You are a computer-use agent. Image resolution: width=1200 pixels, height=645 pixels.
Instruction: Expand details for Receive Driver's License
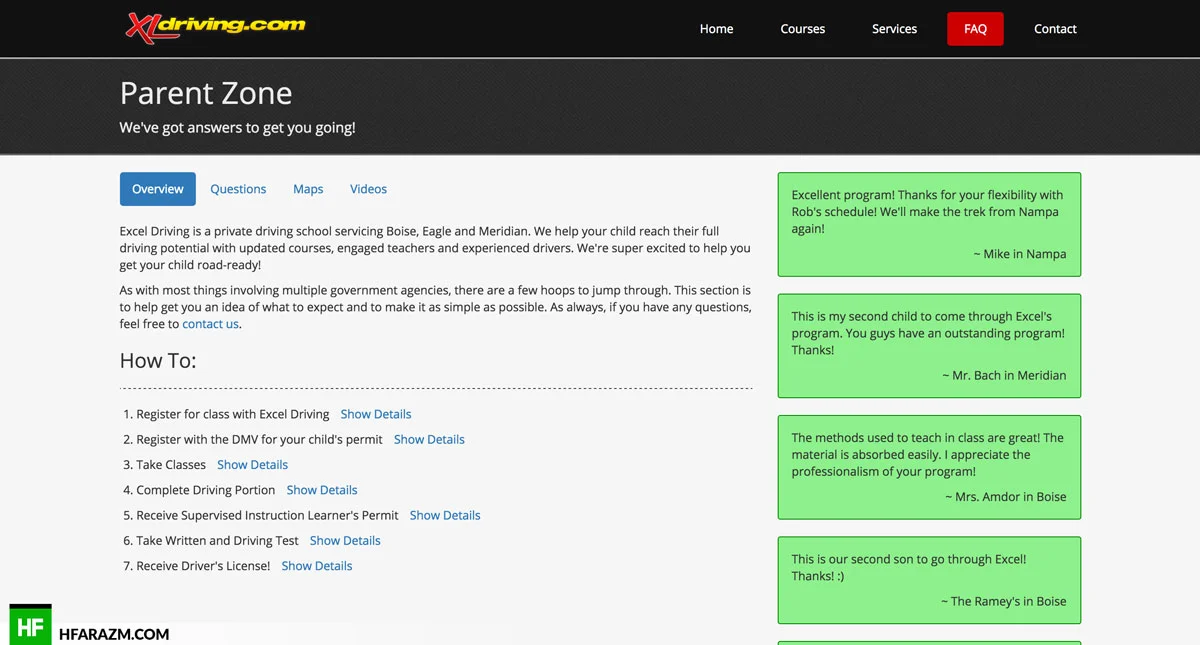[x=317, y=566]
